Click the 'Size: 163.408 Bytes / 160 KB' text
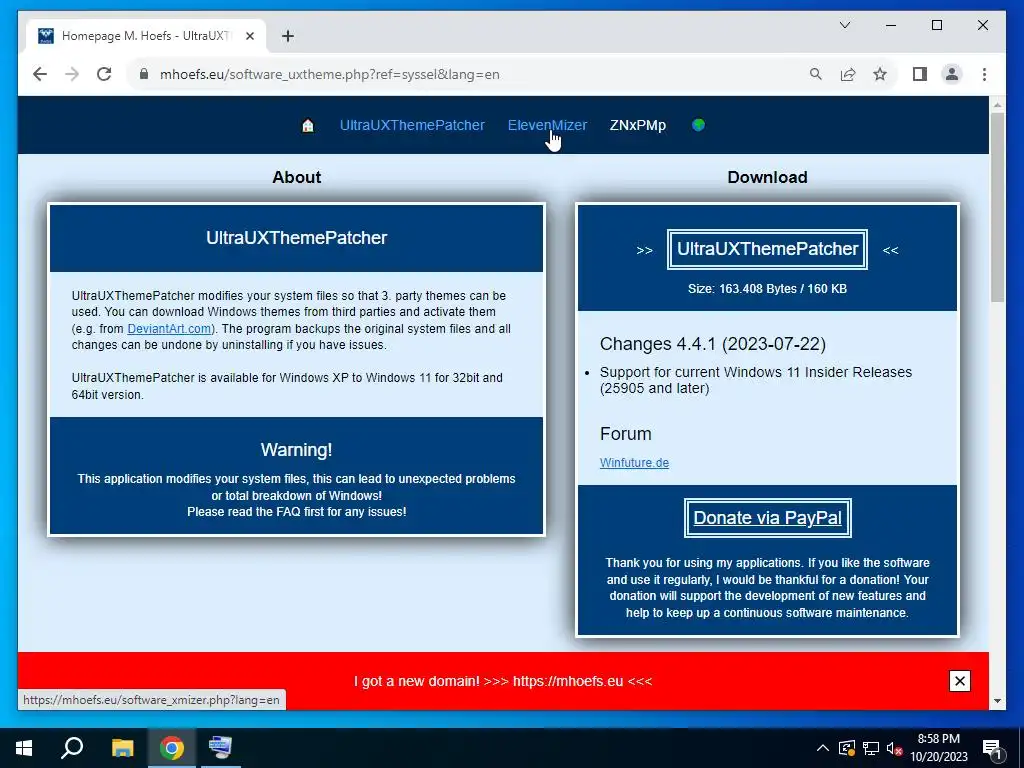Screen dimensions: 1024x768 pos(767,289)
